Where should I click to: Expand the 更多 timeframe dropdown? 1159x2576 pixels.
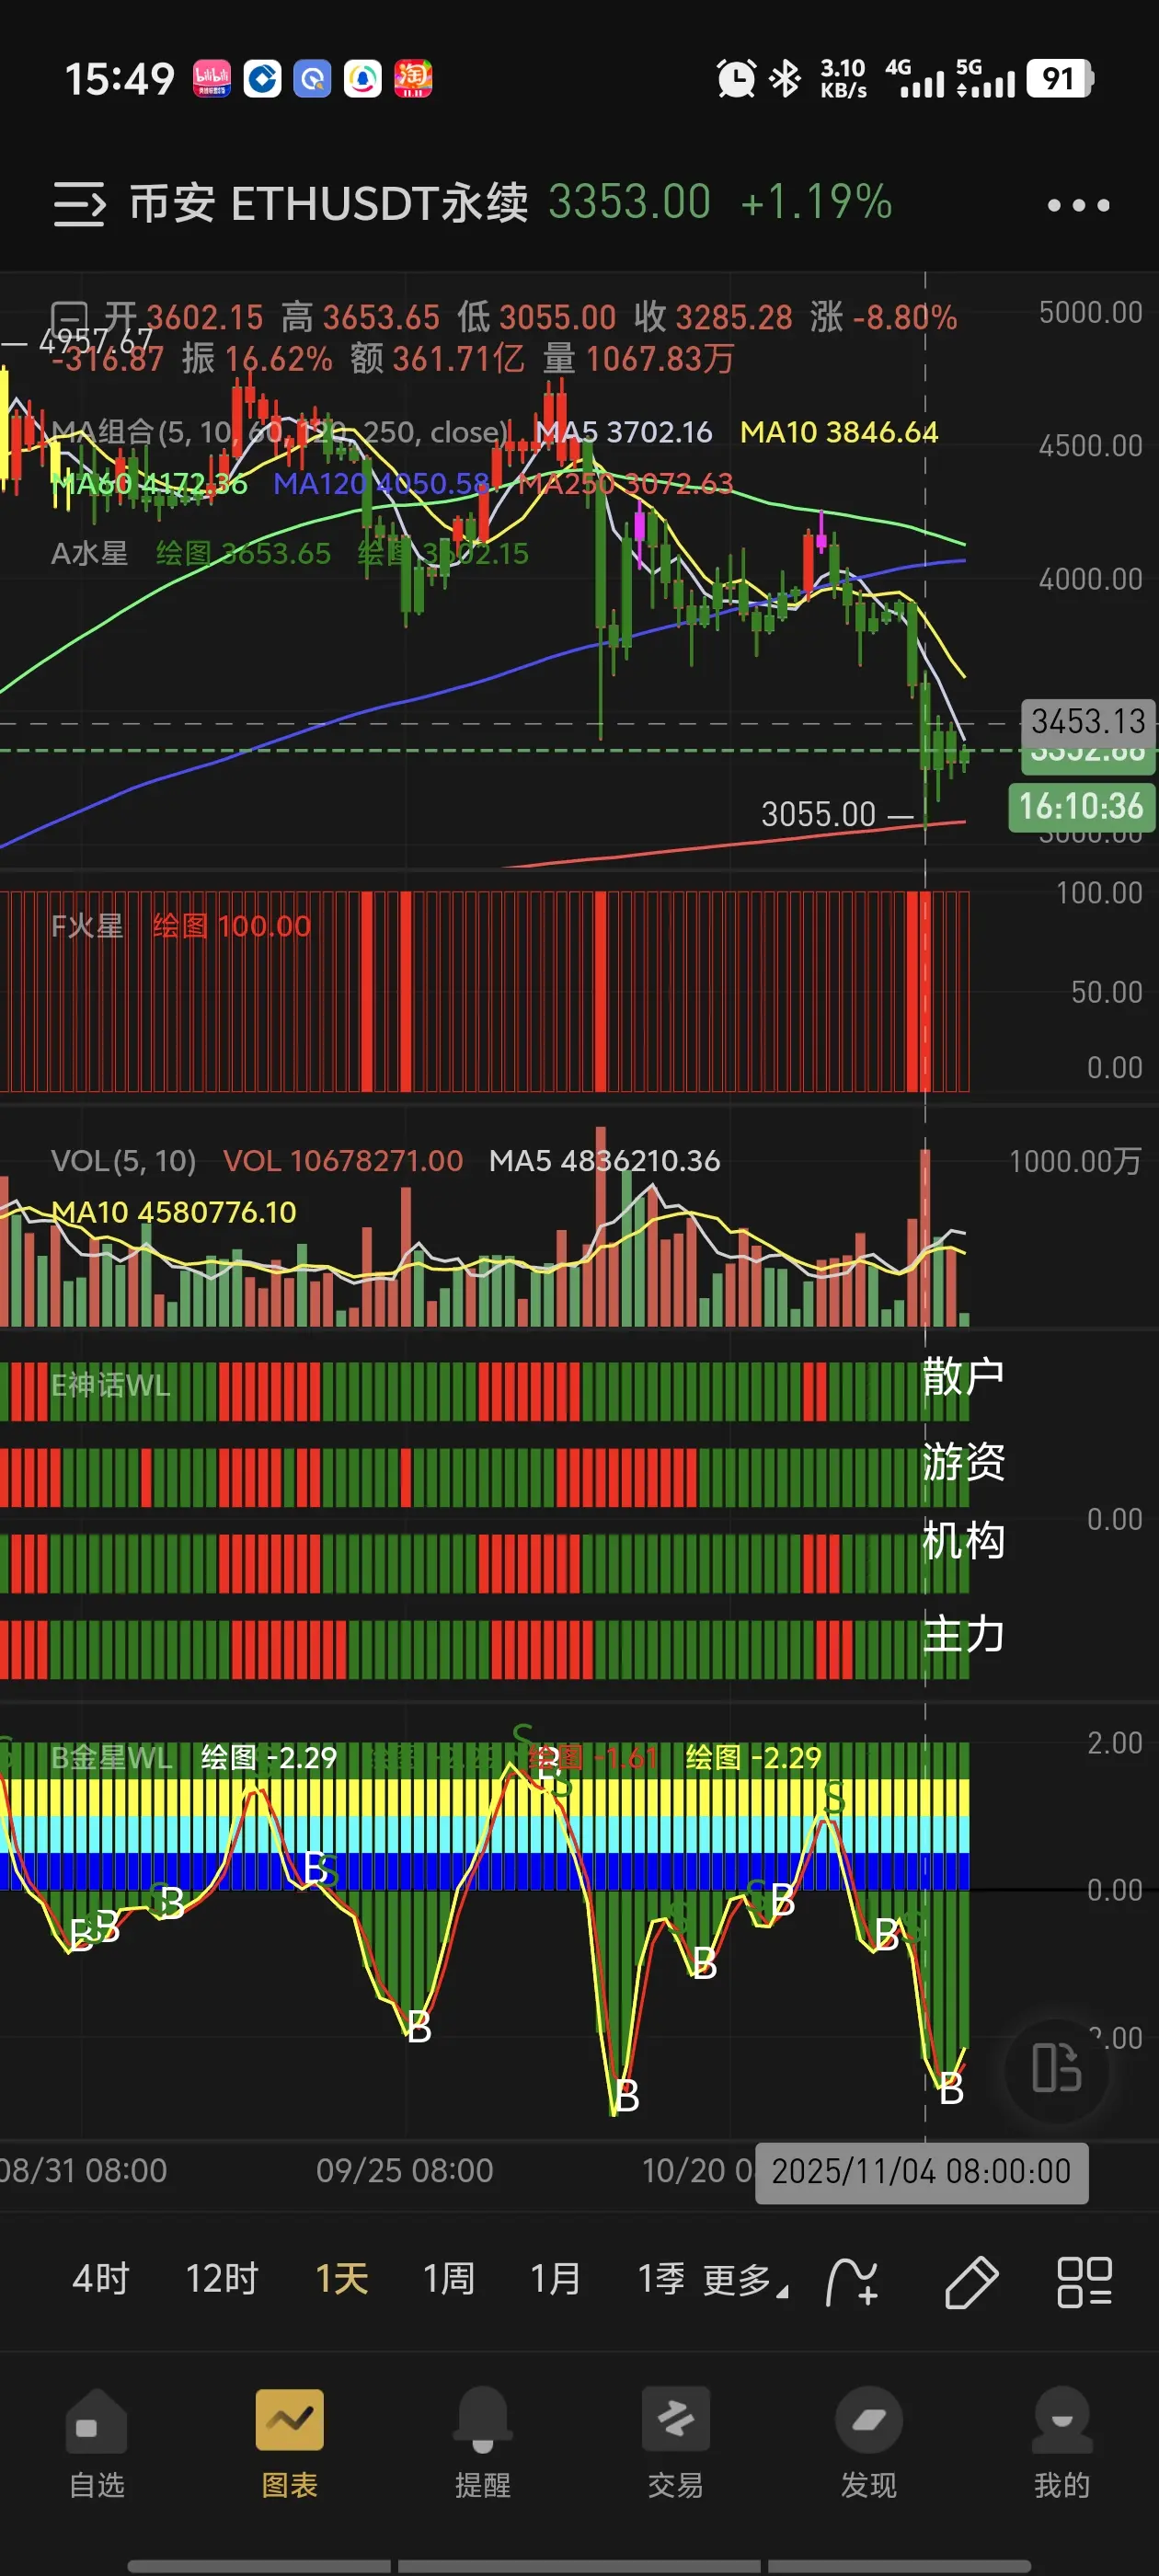tap(745, 2281)
